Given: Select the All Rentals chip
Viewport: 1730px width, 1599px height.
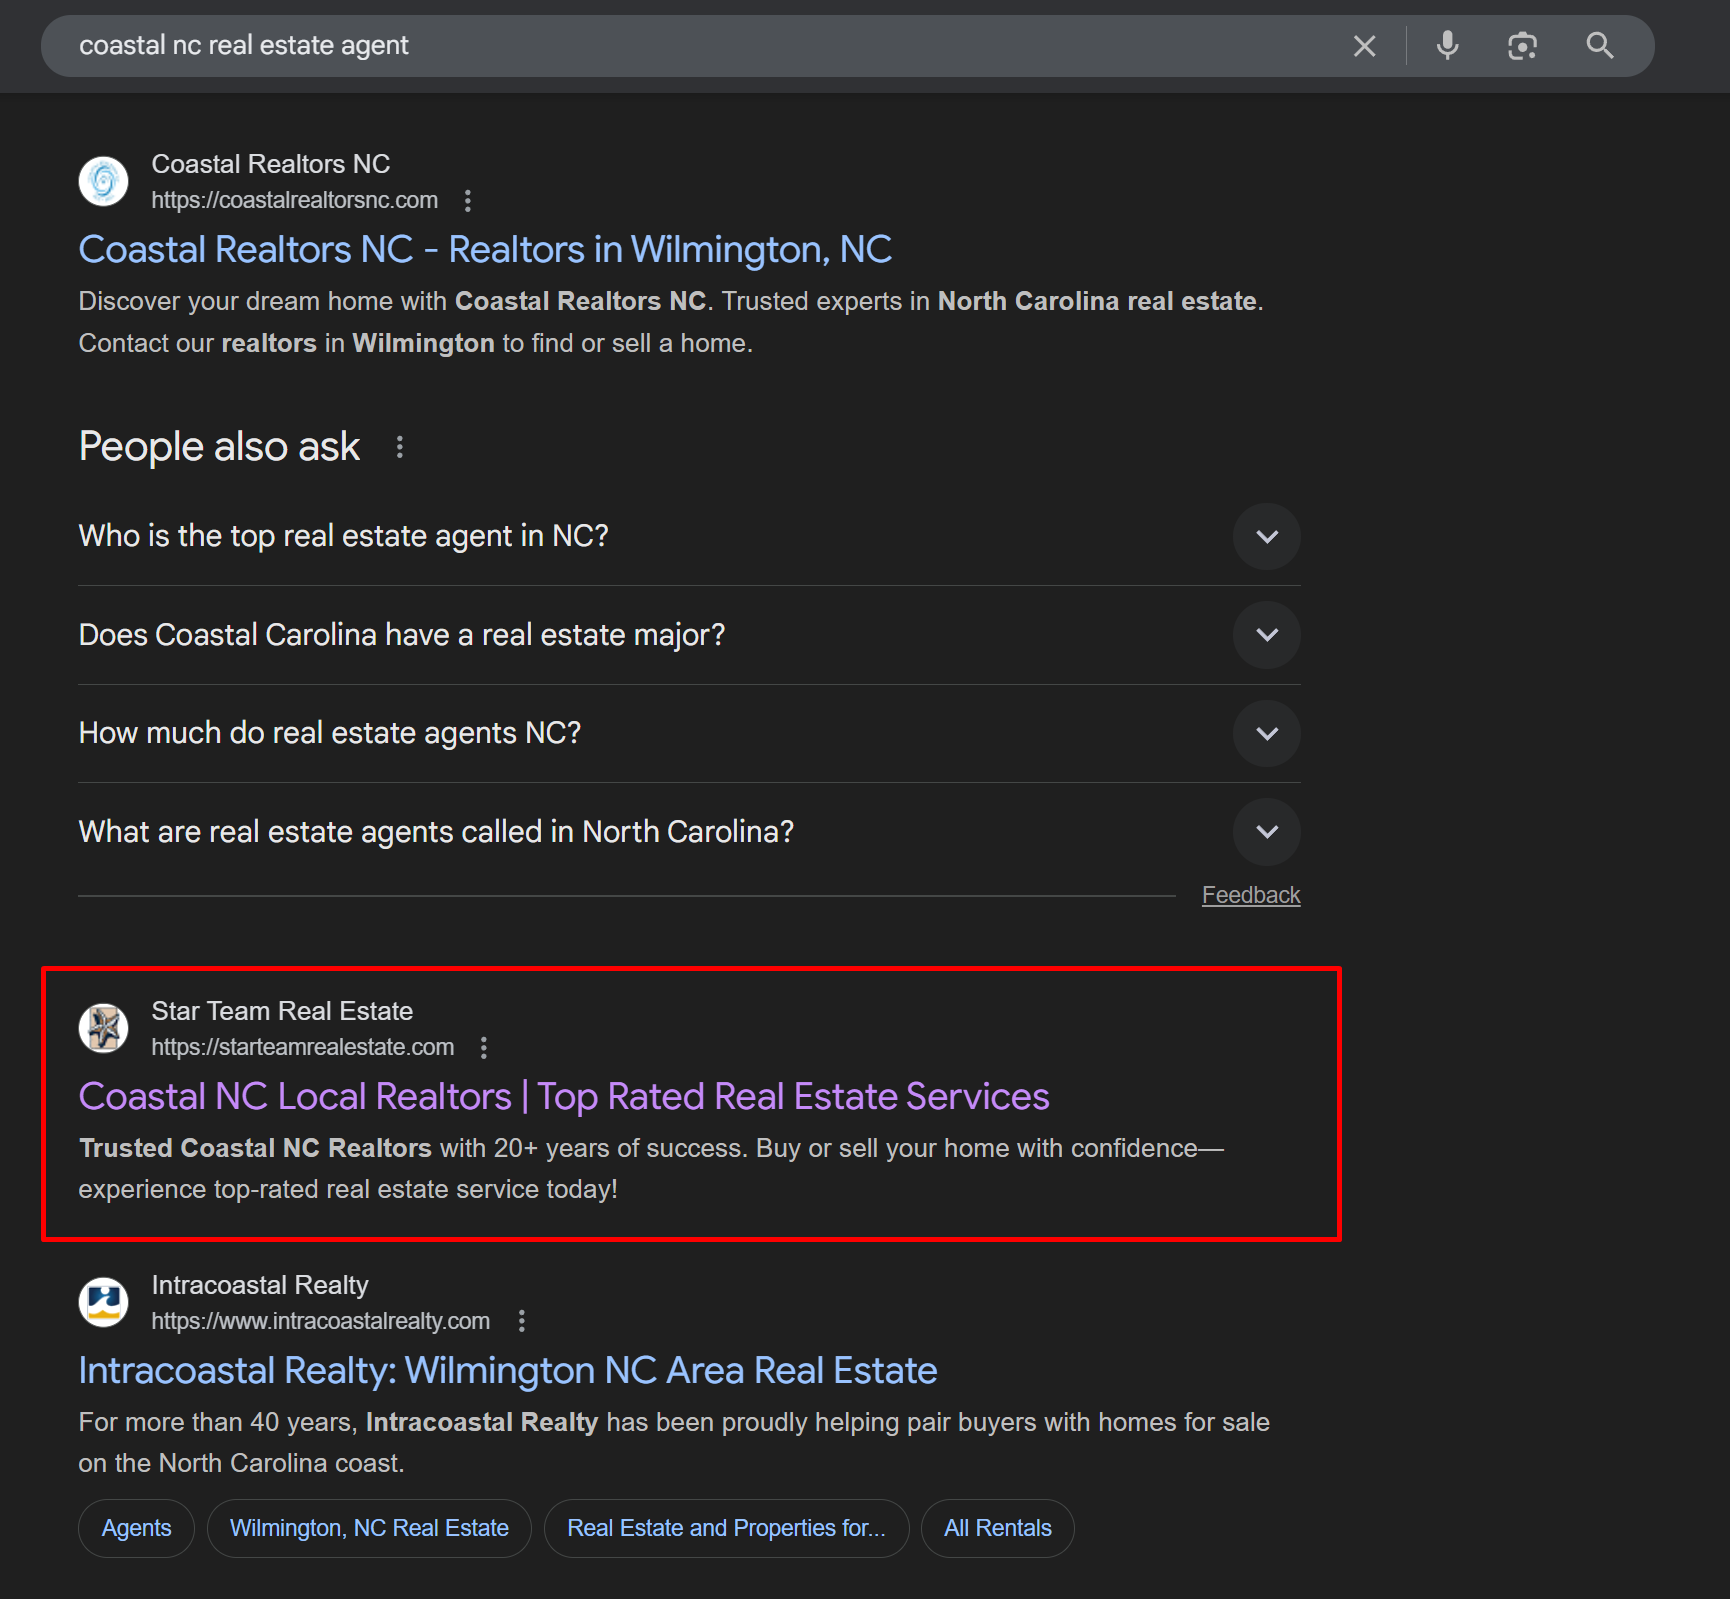Looking at the screenshot, I should point(998,1528).
